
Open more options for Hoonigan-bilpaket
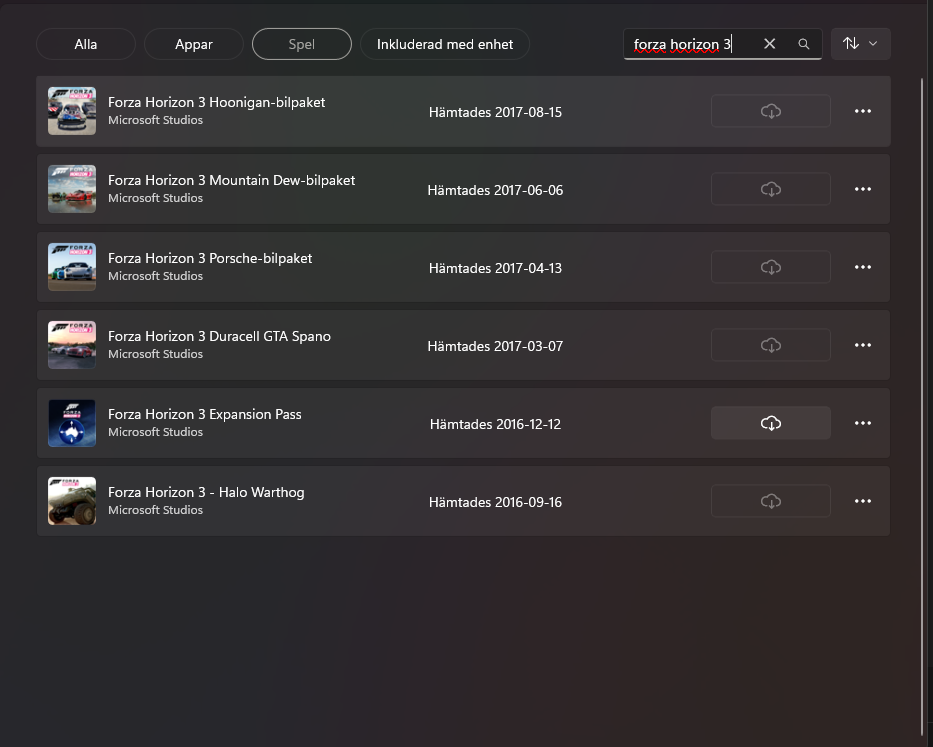coord(863,111)
